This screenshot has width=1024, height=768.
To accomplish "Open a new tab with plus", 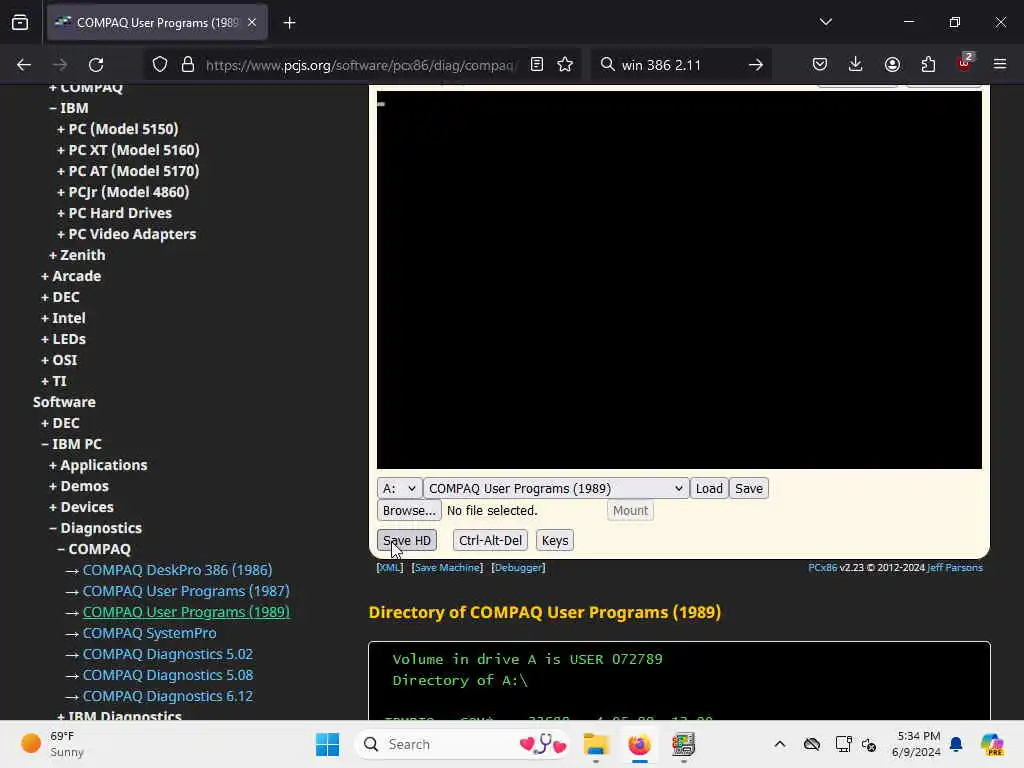I will coord(289,23).
